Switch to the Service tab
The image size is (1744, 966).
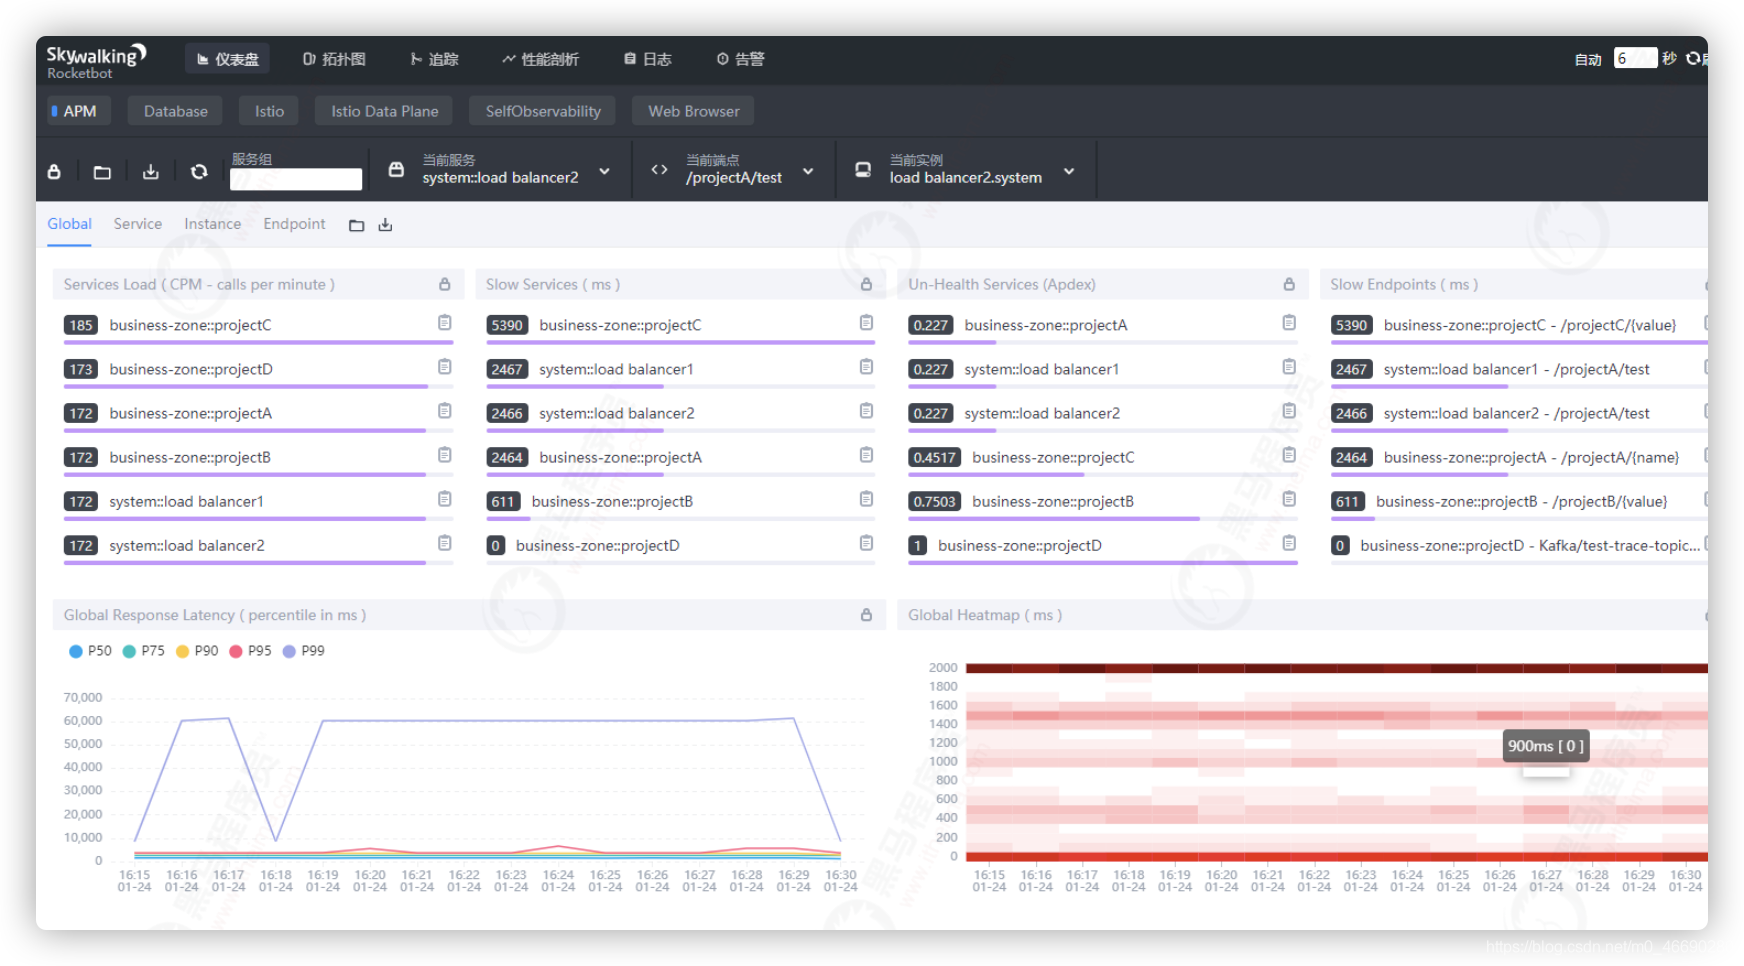pyautogui.click(x=138, y=224)
